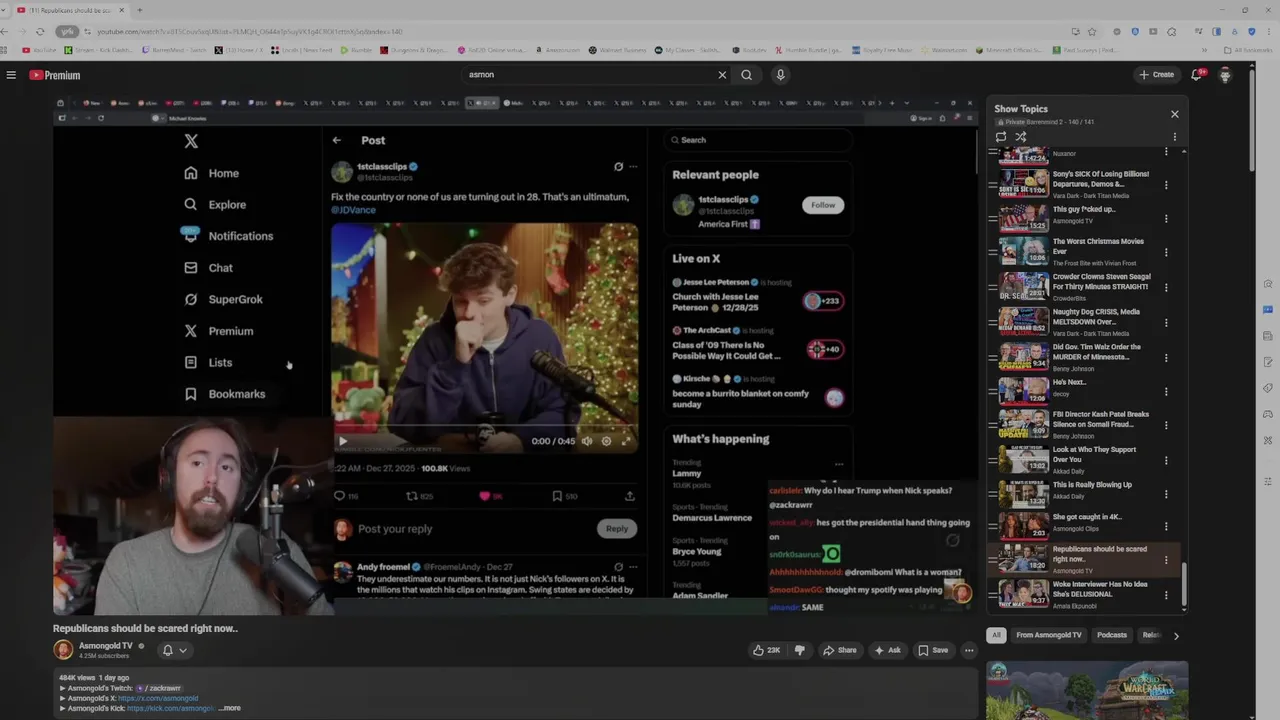This screenshot has height=720, width=1280.
Task: Open options for 'FBI Director Kash Patel' item
Action: click(x=1166, y=426)
